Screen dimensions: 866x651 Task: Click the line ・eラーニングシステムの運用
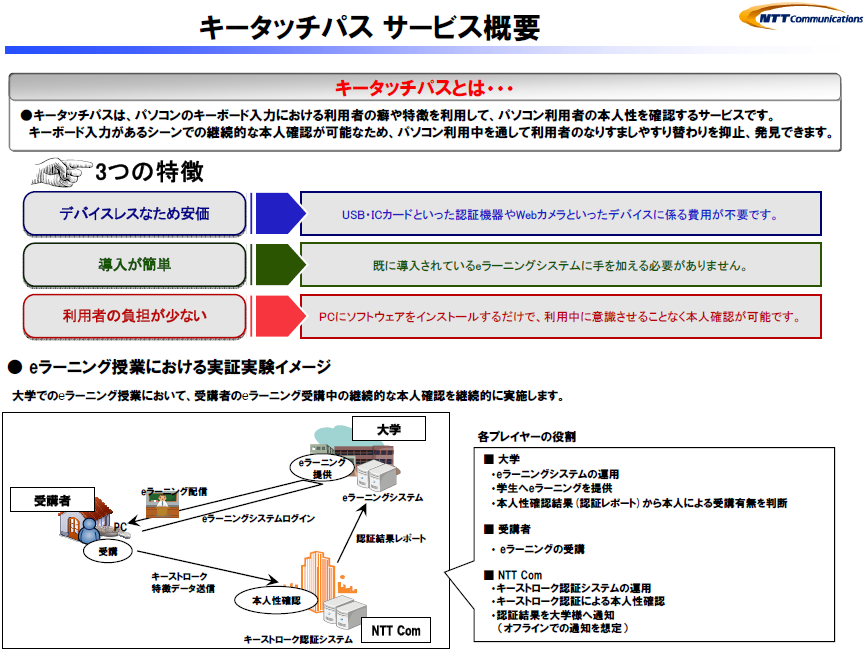(556, 474)
